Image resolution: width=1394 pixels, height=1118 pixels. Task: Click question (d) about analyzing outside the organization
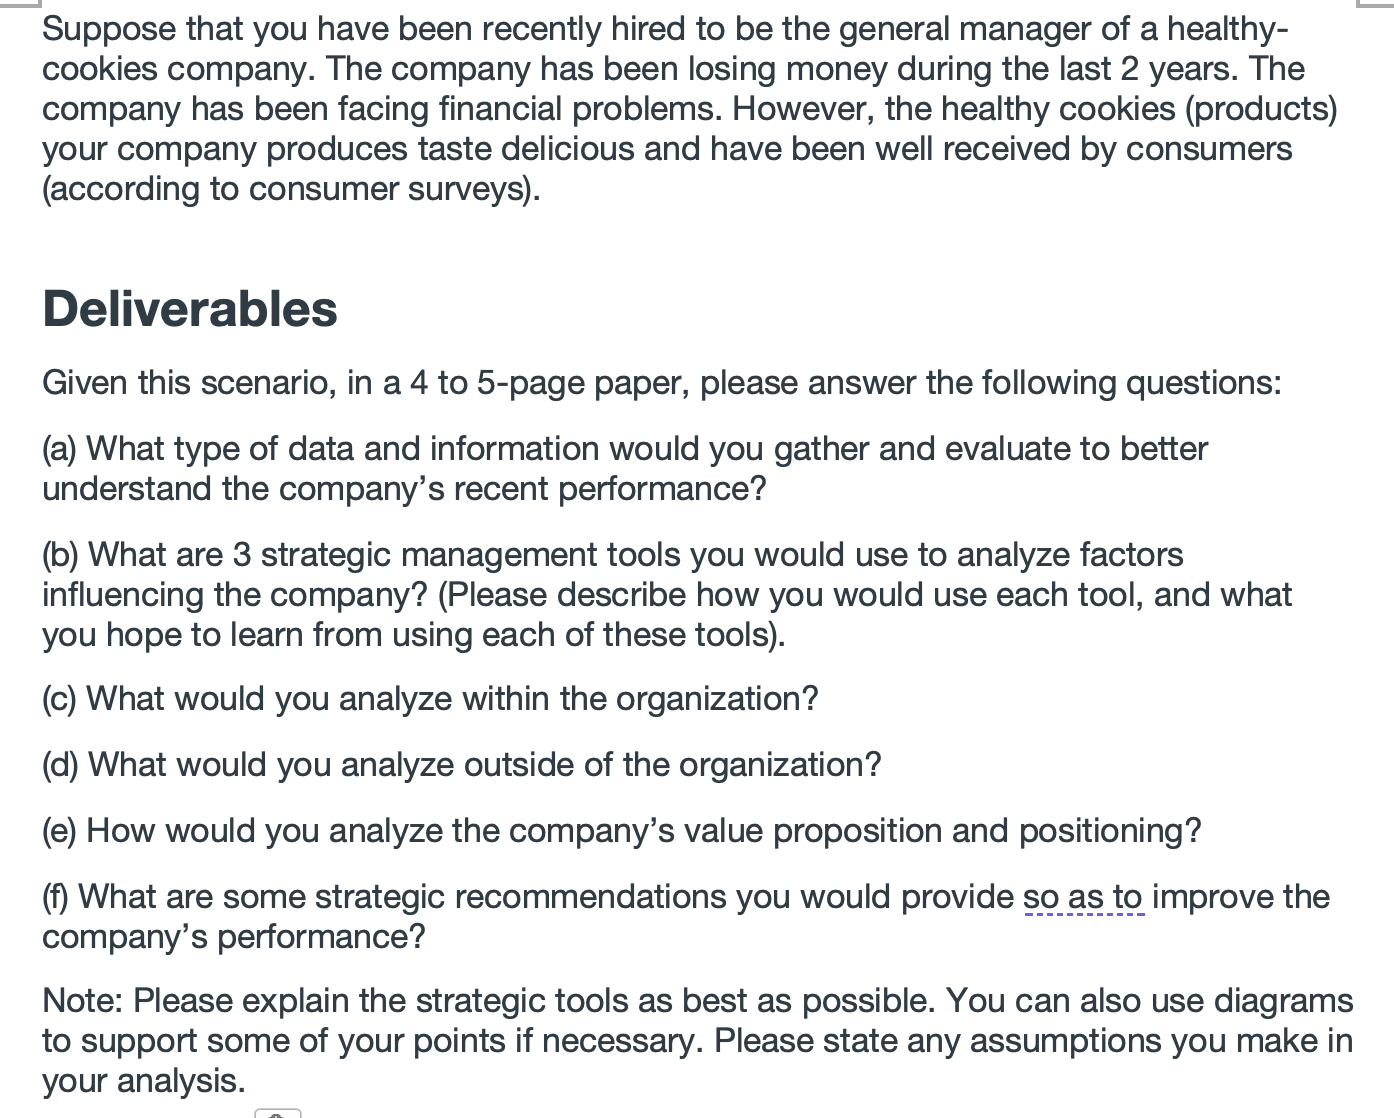pos(462,765)
